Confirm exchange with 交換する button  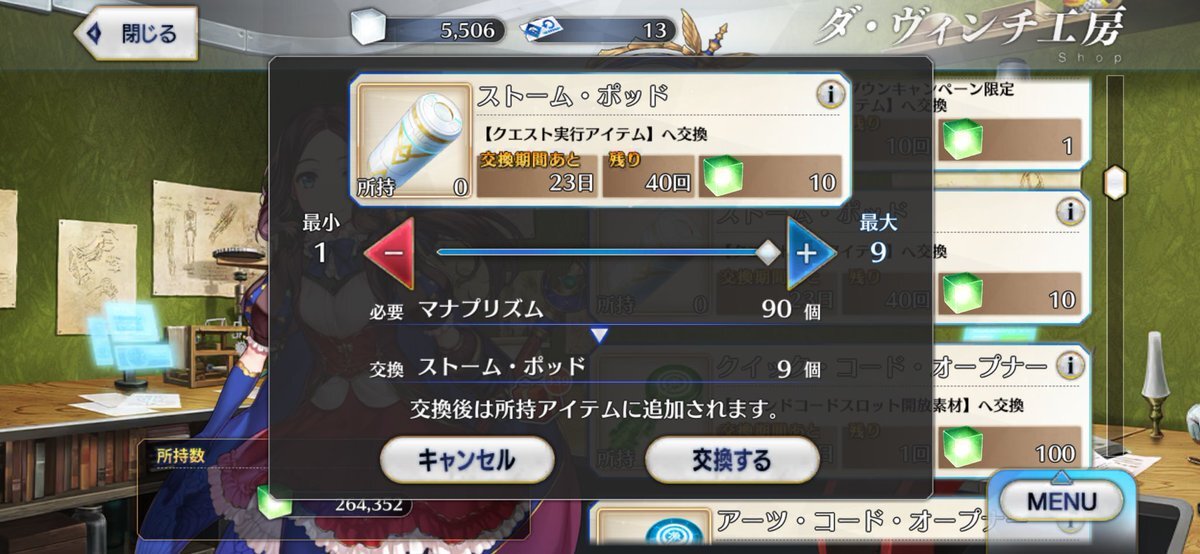click(x=732, y=460)
